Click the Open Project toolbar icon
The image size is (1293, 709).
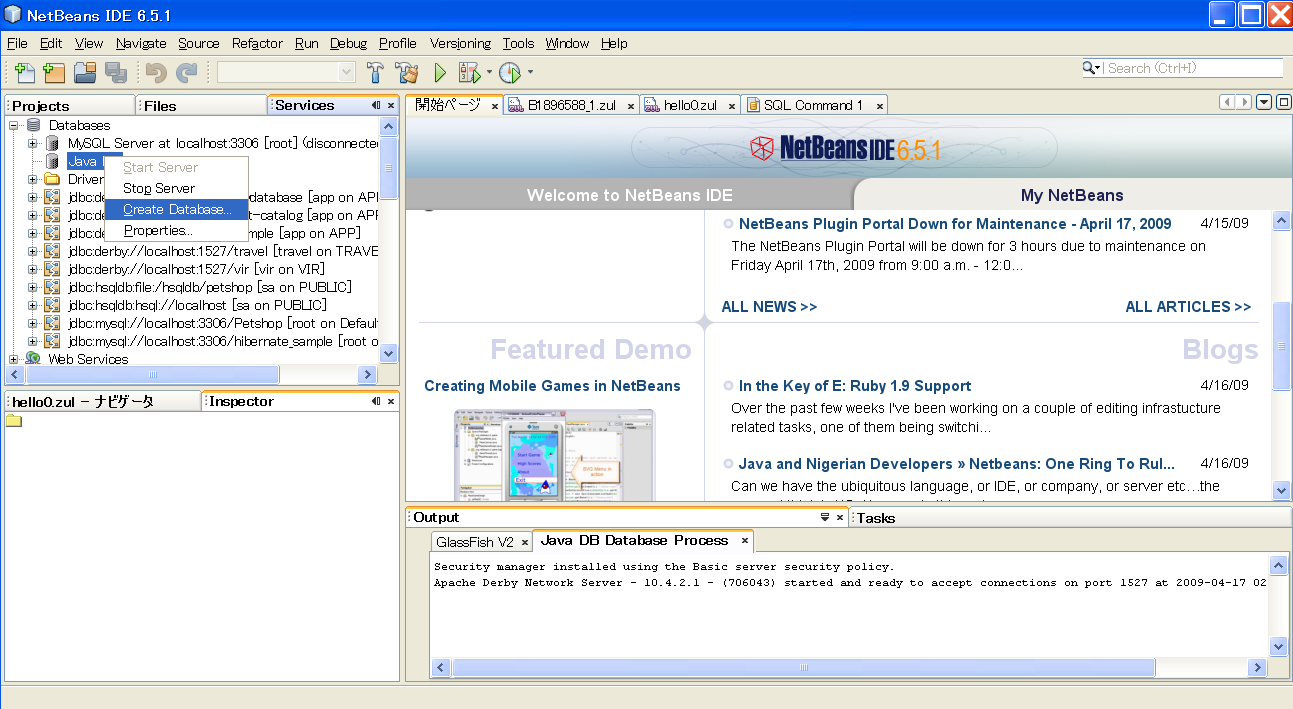click(x=85, y=72)
